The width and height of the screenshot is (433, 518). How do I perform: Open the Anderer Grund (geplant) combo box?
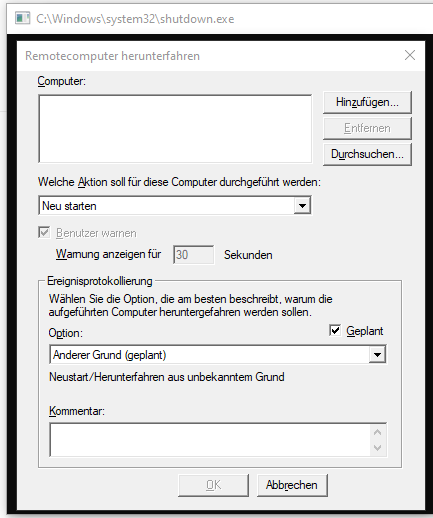coord(218,355)
